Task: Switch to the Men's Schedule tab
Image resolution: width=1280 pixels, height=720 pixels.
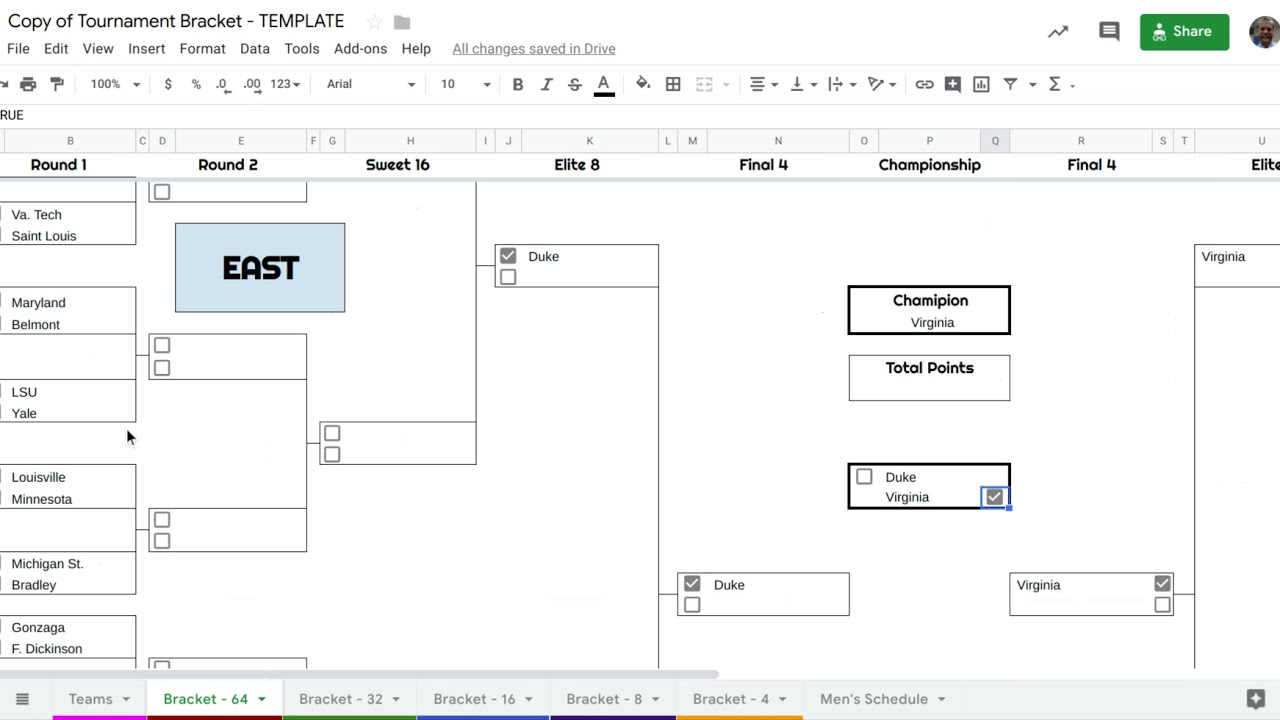Action: 874,699
